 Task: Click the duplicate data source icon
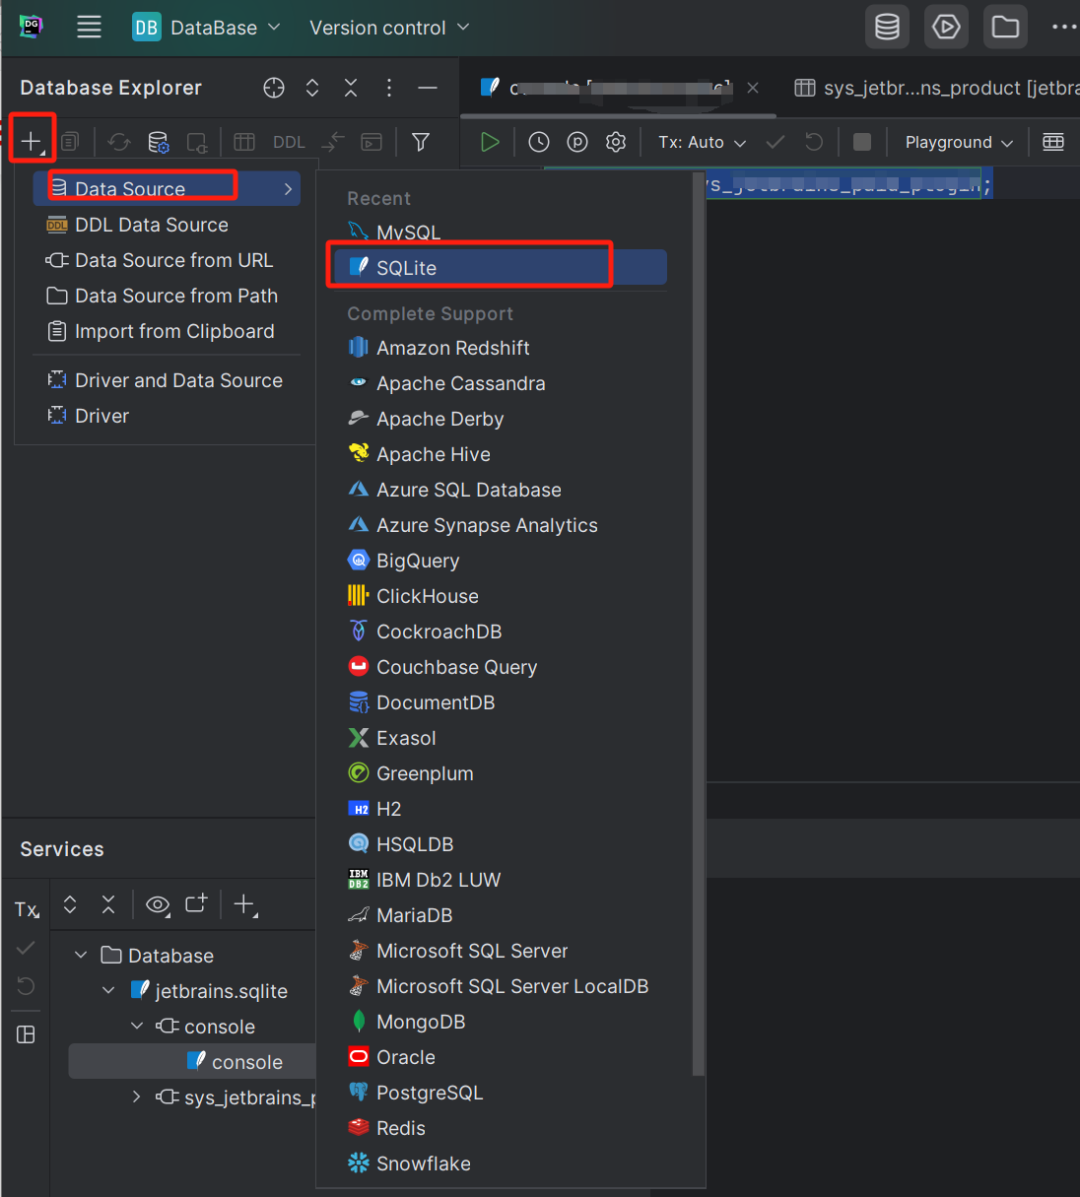pos(70,142)
